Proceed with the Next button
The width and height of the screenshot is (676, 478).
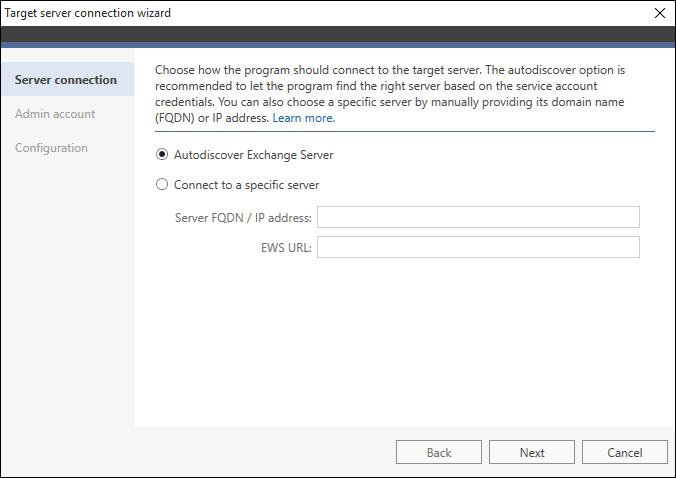click(x=532, y=452)
